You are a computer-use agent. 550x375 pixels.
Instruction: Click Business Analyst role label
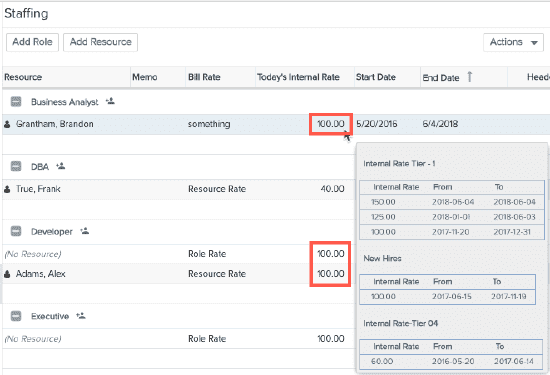[65, 102]
